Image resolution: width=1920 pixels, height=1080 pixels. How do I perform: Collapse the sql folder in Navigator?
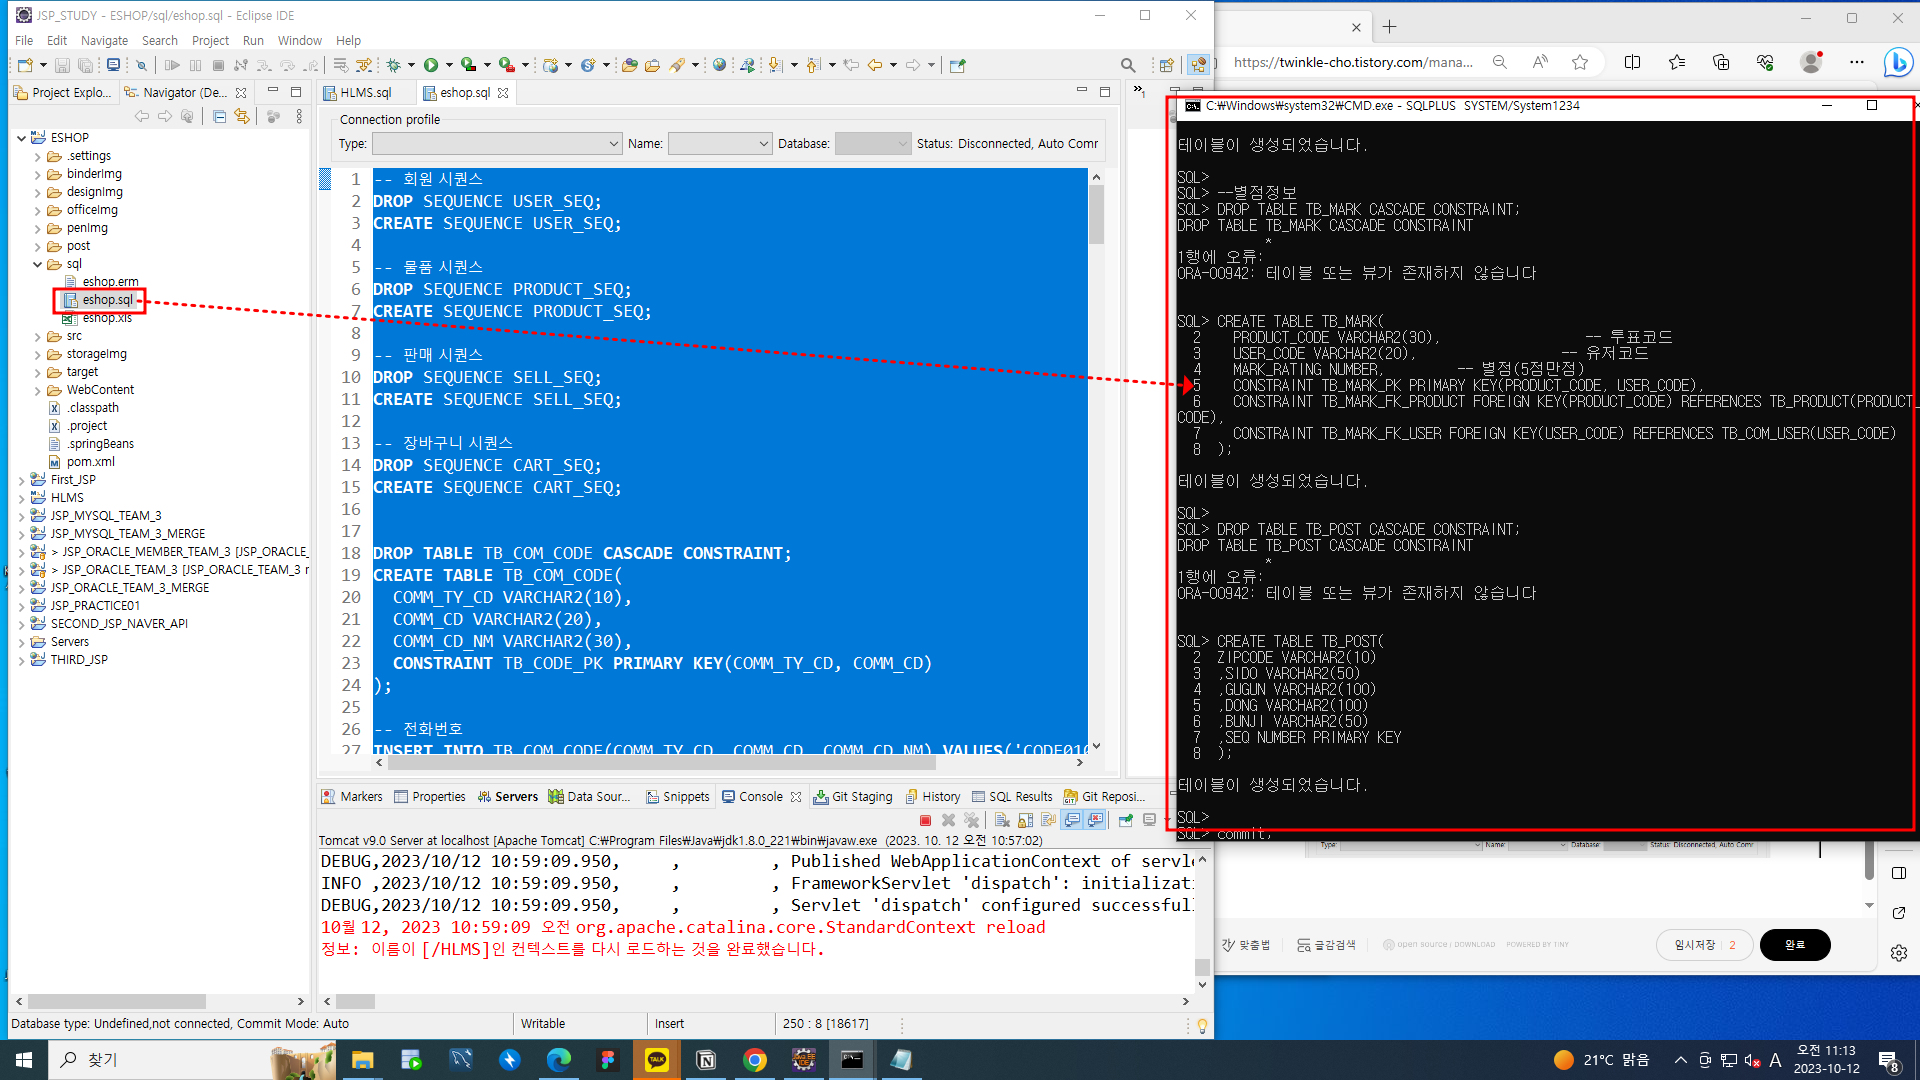[x=38, y=265]
